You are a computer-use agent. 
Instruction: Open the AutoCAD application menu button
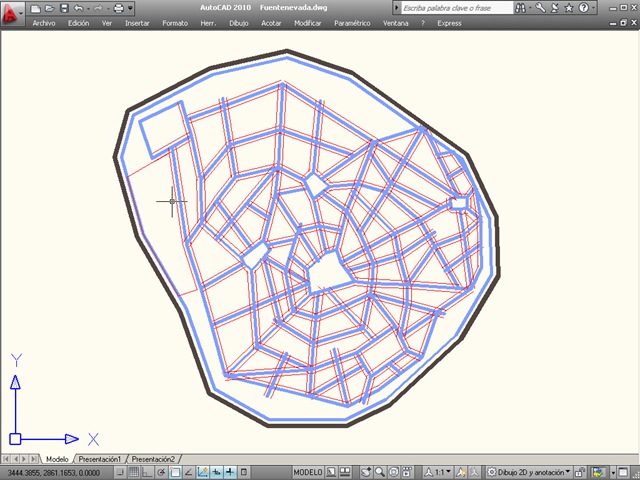tap(12, 14)
